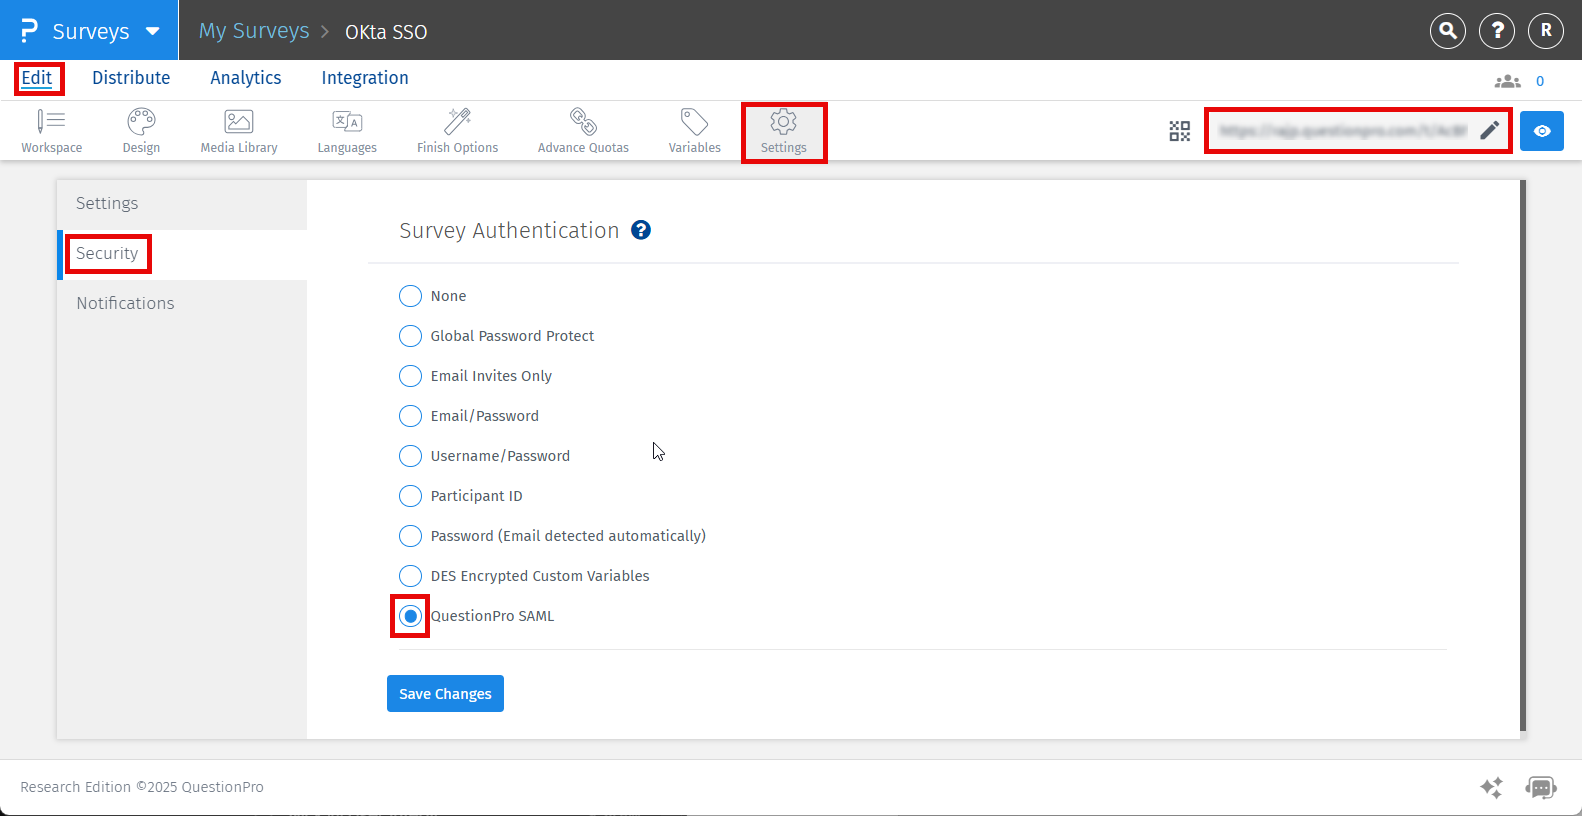1582x816 pixels.
Task: Switch to the Integration tab
Action: click(x=365, y=78)
